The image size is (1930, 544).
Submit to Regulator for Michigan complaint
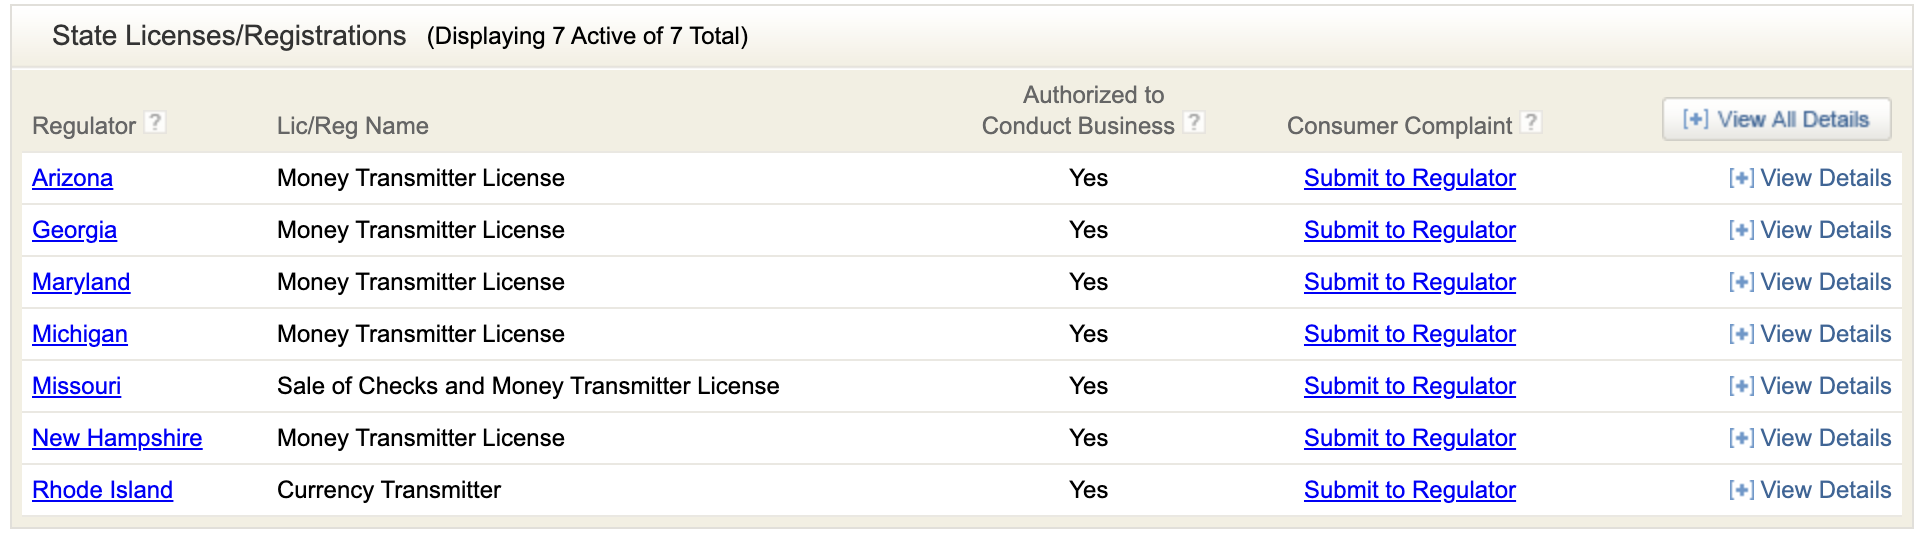pyautogui.click(x=1409, y=334)
